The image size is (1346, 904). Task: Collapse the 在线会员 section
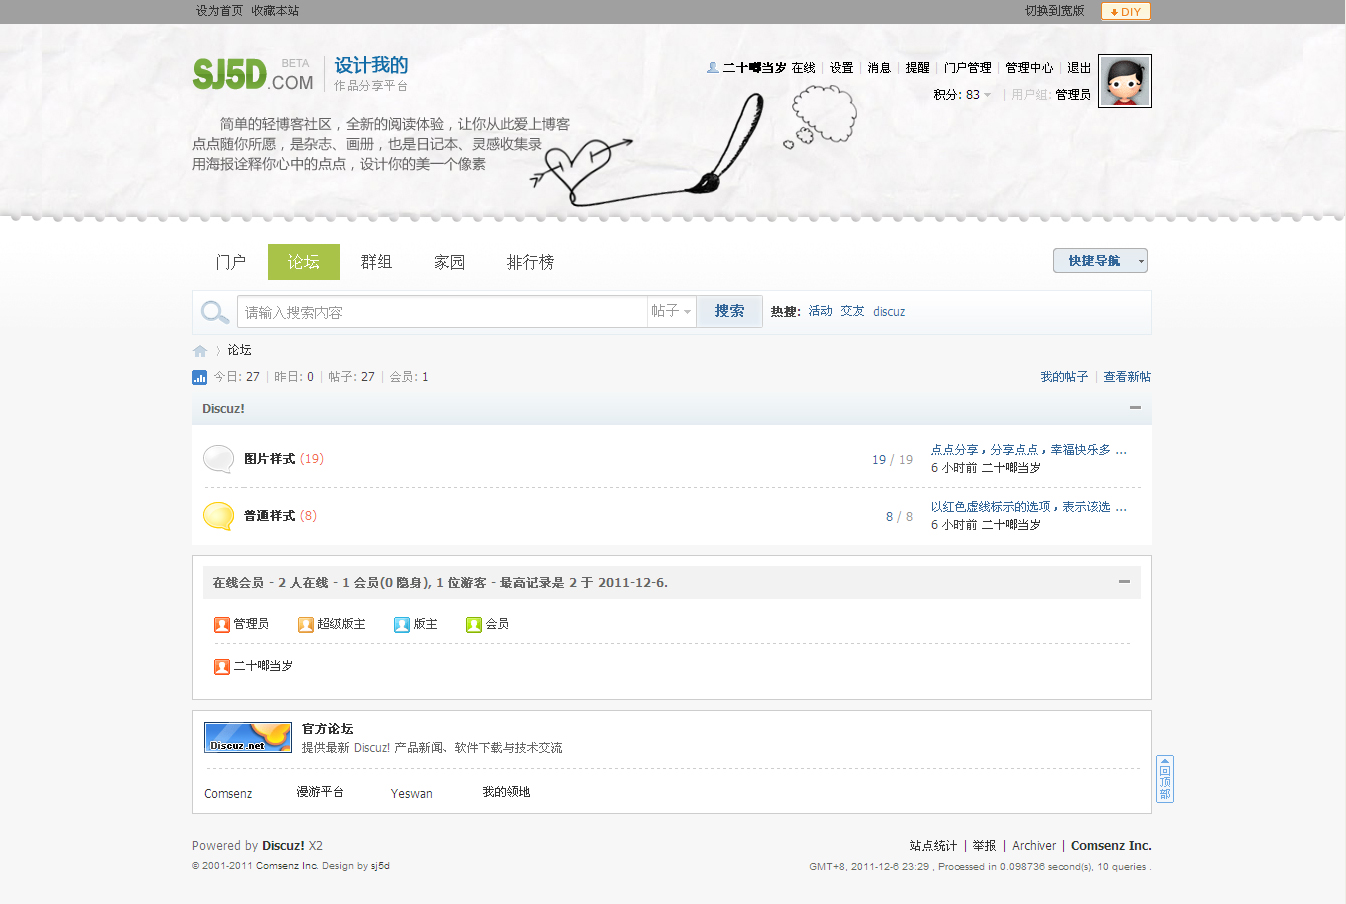[x=1124, y=582]
